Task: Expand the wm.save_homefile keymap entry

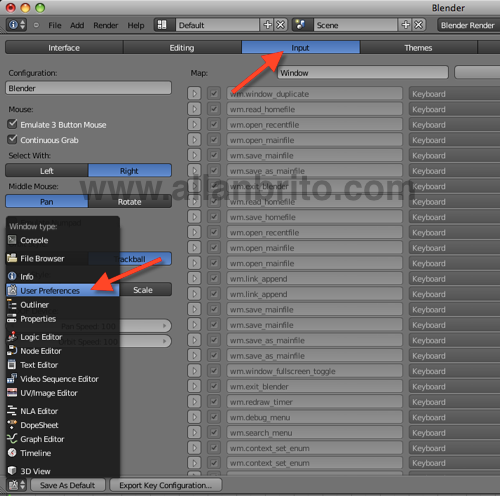Action: tap(194, 217)
